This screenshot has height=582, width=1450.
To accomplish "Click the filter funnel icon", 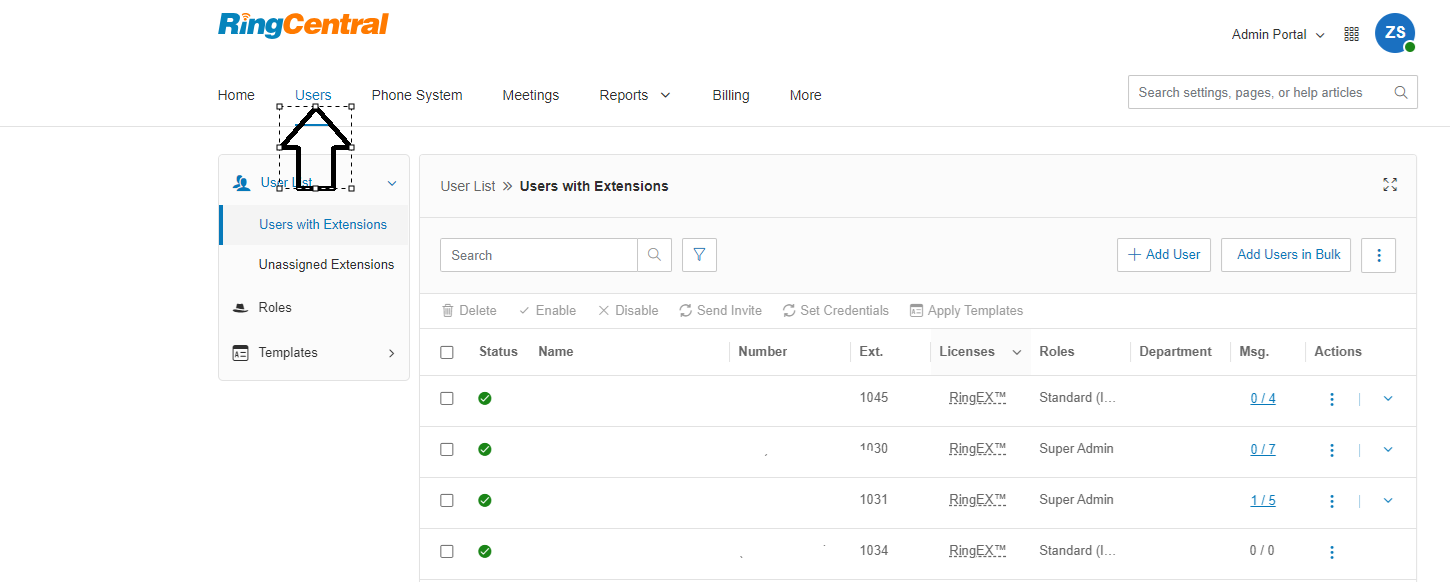I will [699, 255].
